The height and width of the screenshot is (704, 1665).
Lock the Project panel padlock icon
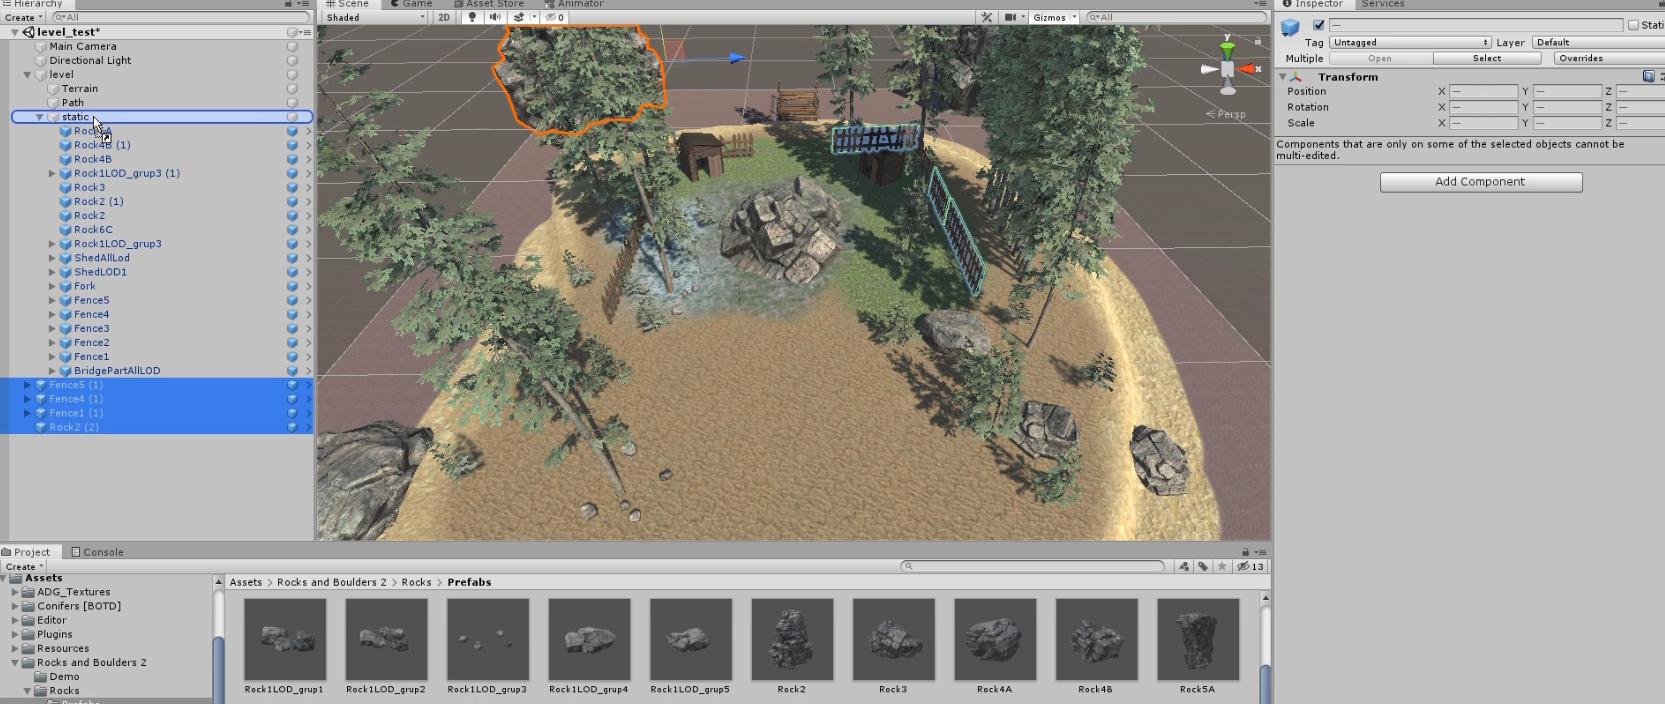tap(1246, 552)
